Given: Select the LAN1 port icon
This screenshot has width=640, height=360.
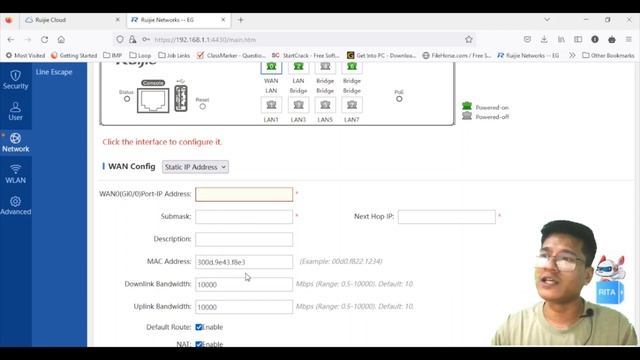Looking at the screenshot, I should (x=271, y=105).
